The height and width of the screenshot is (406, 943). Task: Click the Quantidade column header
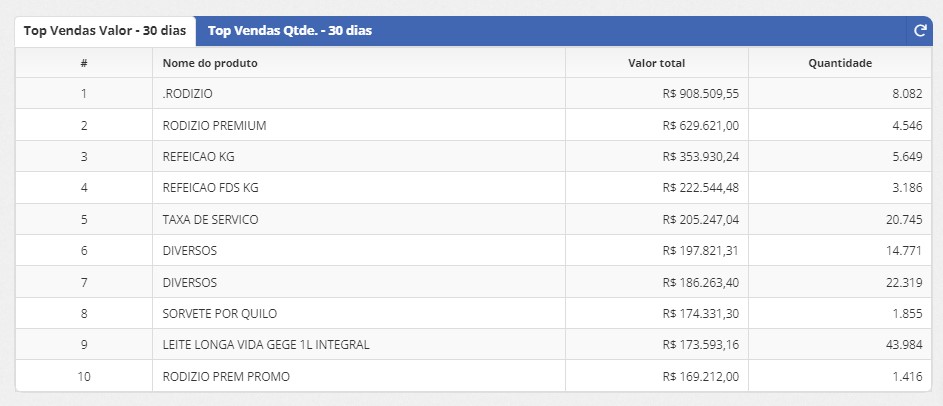click(x=840, y=63)
